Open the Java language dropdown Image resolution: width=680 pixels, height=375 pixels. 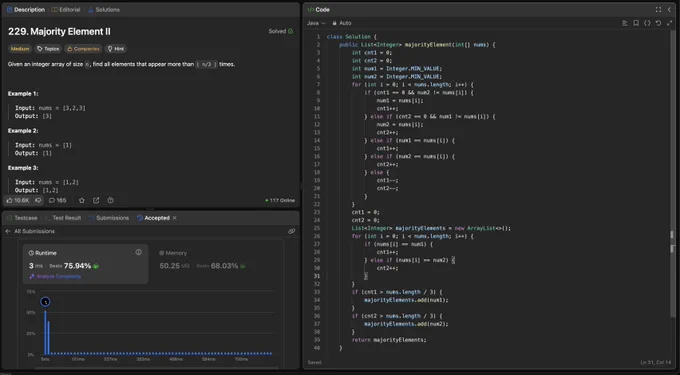pyautogui.click(x=316, y=23)
